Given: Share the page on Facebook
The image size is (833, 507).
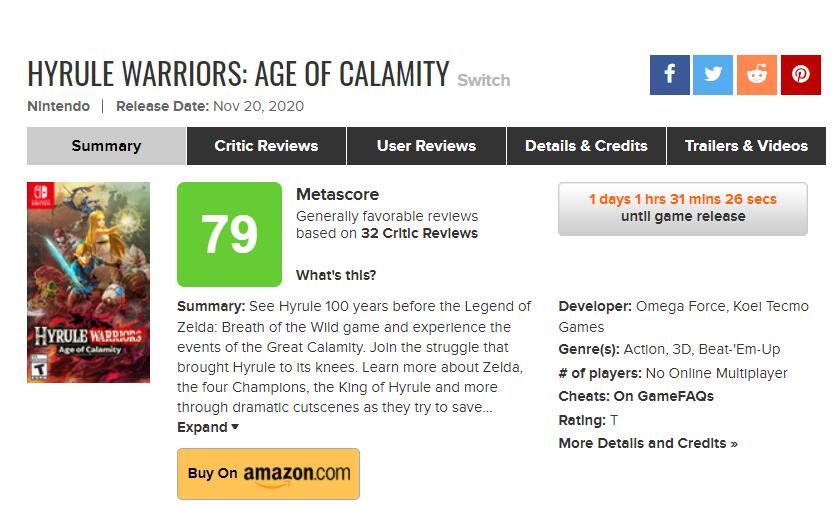Looking at the screenshot, I should pos(669,75).
